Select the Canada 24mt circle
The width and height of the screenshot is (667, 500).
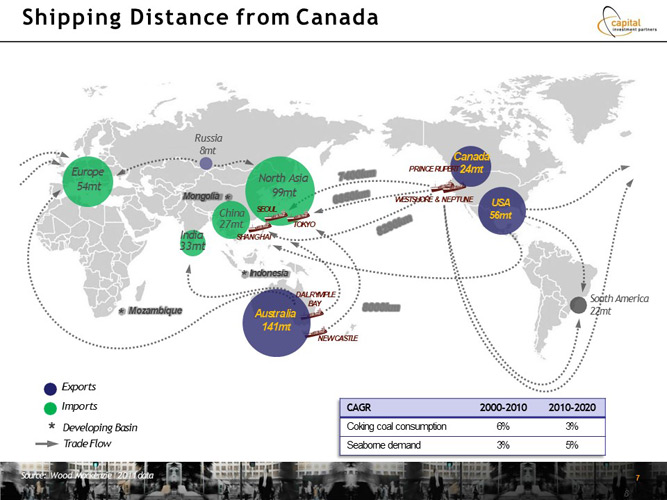point(468,165)
